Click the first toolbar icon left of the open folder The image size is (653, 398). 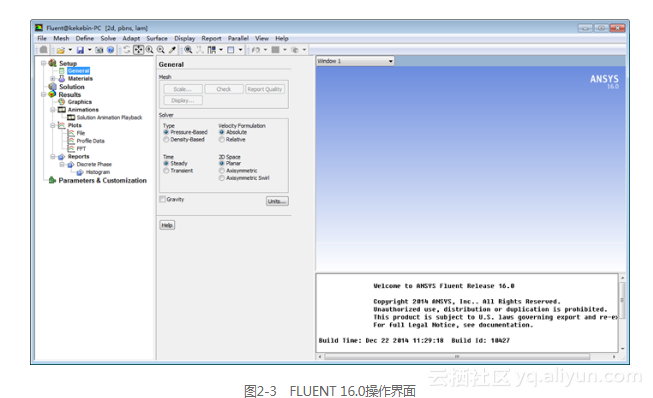[44, 50]
